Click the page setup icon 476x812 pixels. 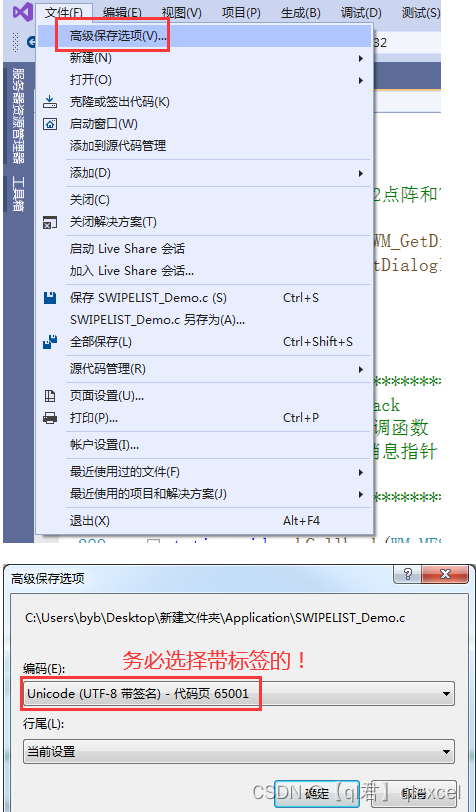pos(50,397)
